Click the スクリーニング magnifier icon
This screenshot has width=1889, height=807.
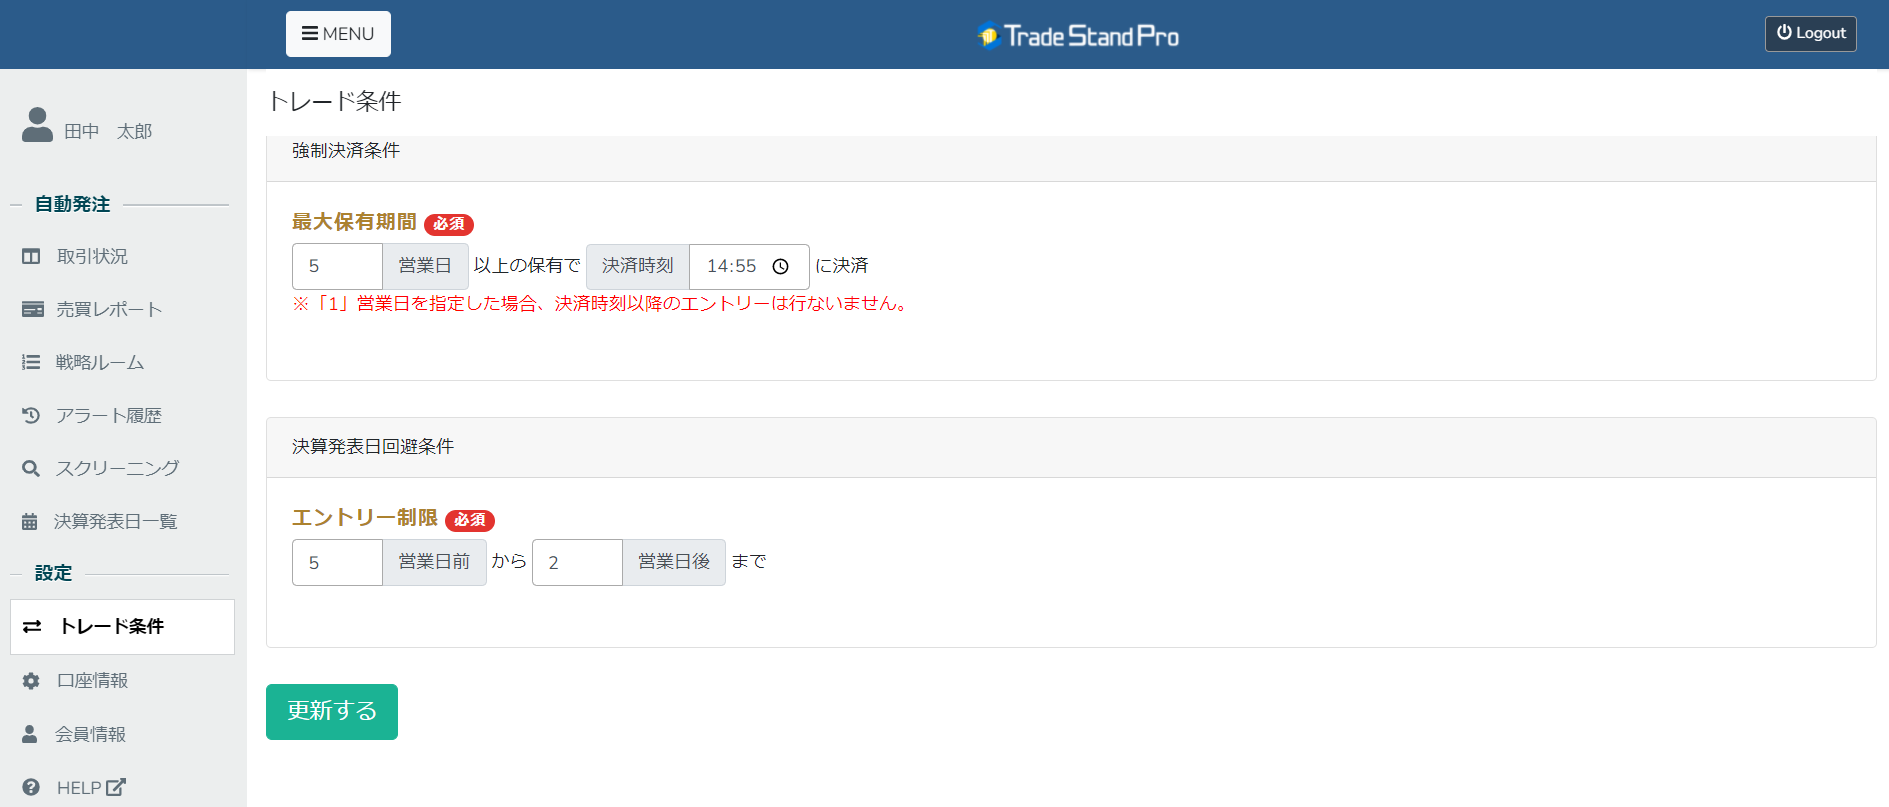31,469
